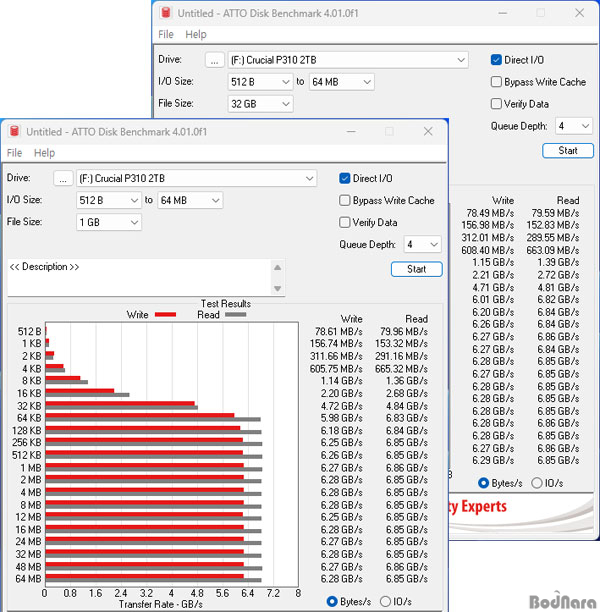Close the back ATTO window

click(579, 13)
